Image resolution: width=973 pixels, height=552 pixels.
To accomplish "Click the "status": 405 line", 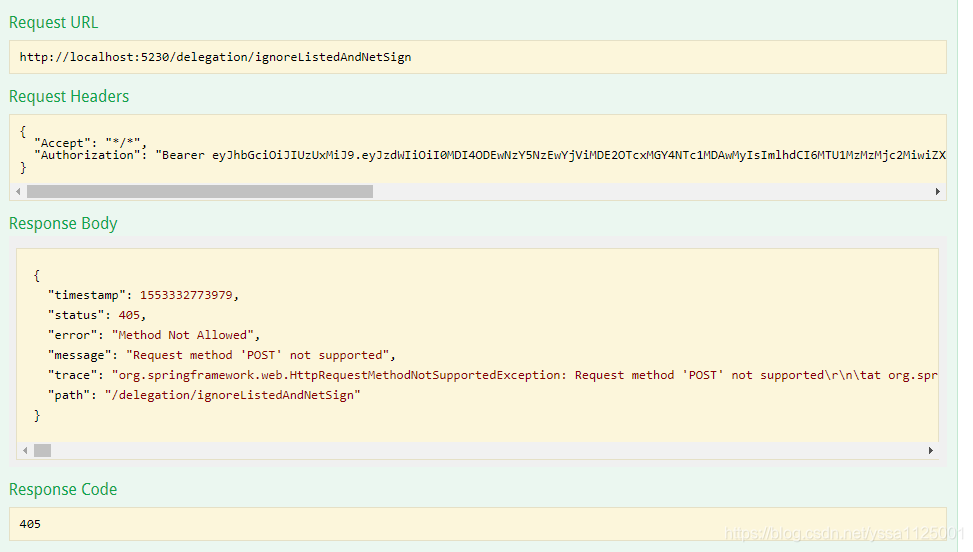I will 97,315.
